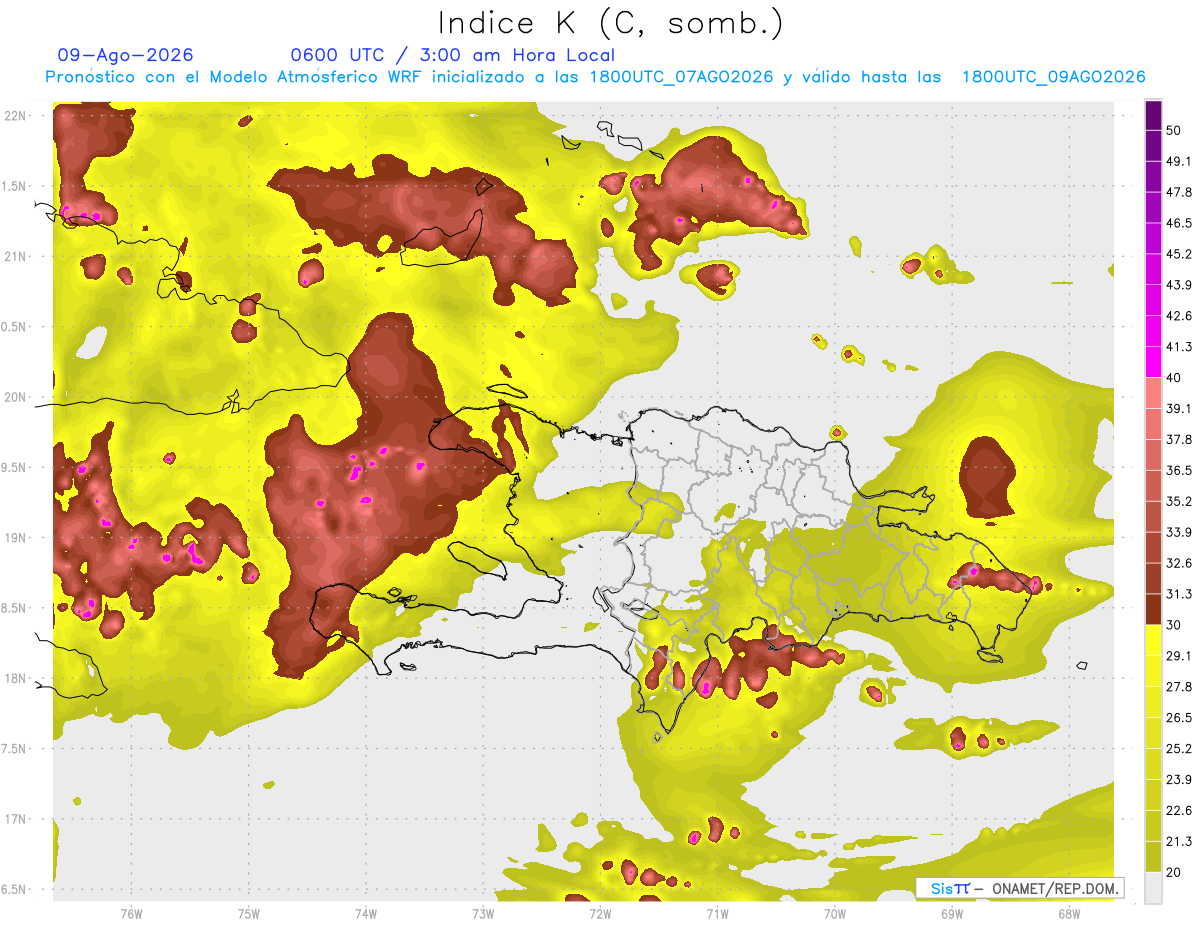
Task: Click the colorbar value "39.1"
Action: coord(1179,409)
